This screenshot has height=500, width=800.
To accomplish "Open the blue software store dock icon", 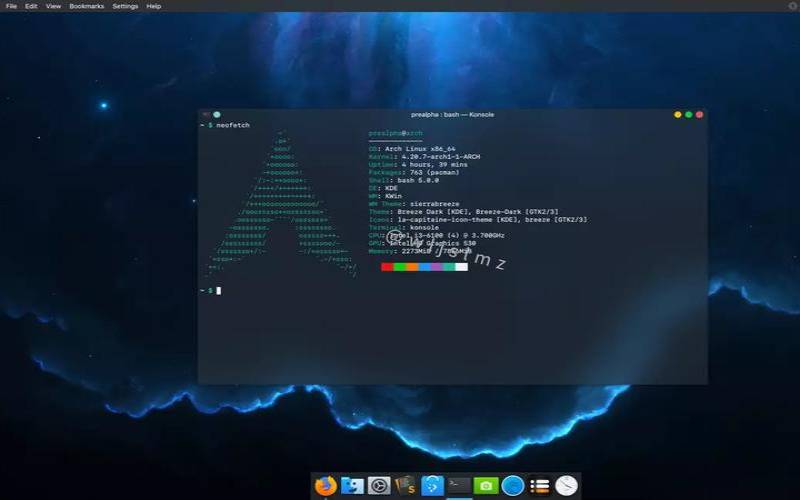I will point(432,485).
